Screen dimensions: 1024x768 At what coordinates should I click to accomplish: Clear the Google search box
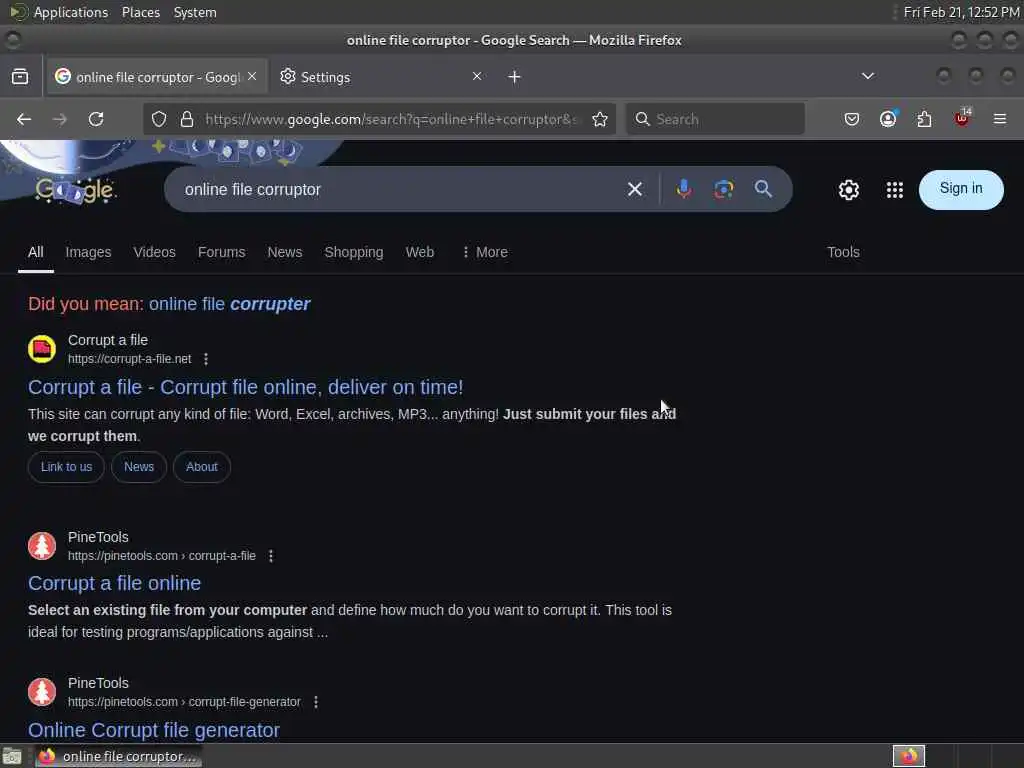click(x=634, y=189)
